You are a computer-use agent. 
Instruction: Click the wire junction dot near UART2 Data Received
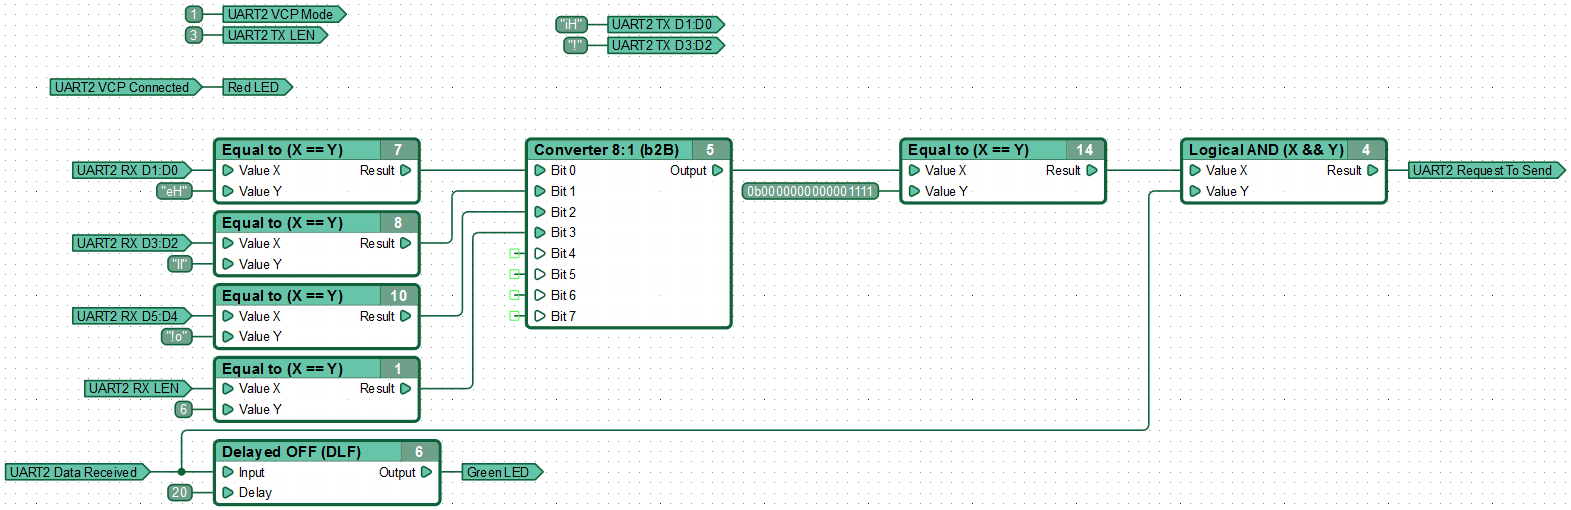pos(181,472)
